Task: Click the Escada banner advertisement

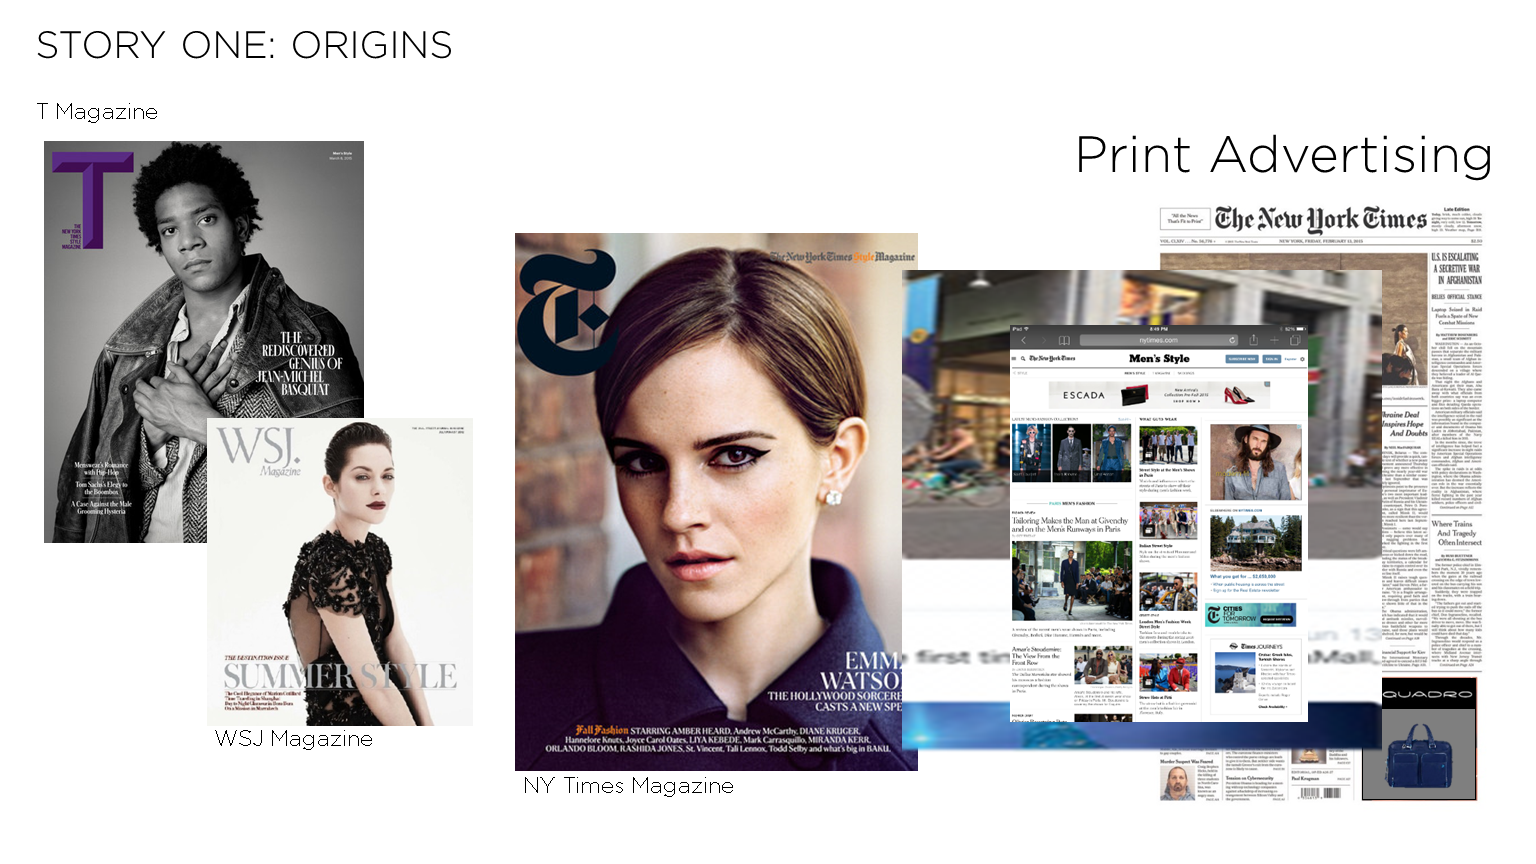Action: (x=1159, y=395)
